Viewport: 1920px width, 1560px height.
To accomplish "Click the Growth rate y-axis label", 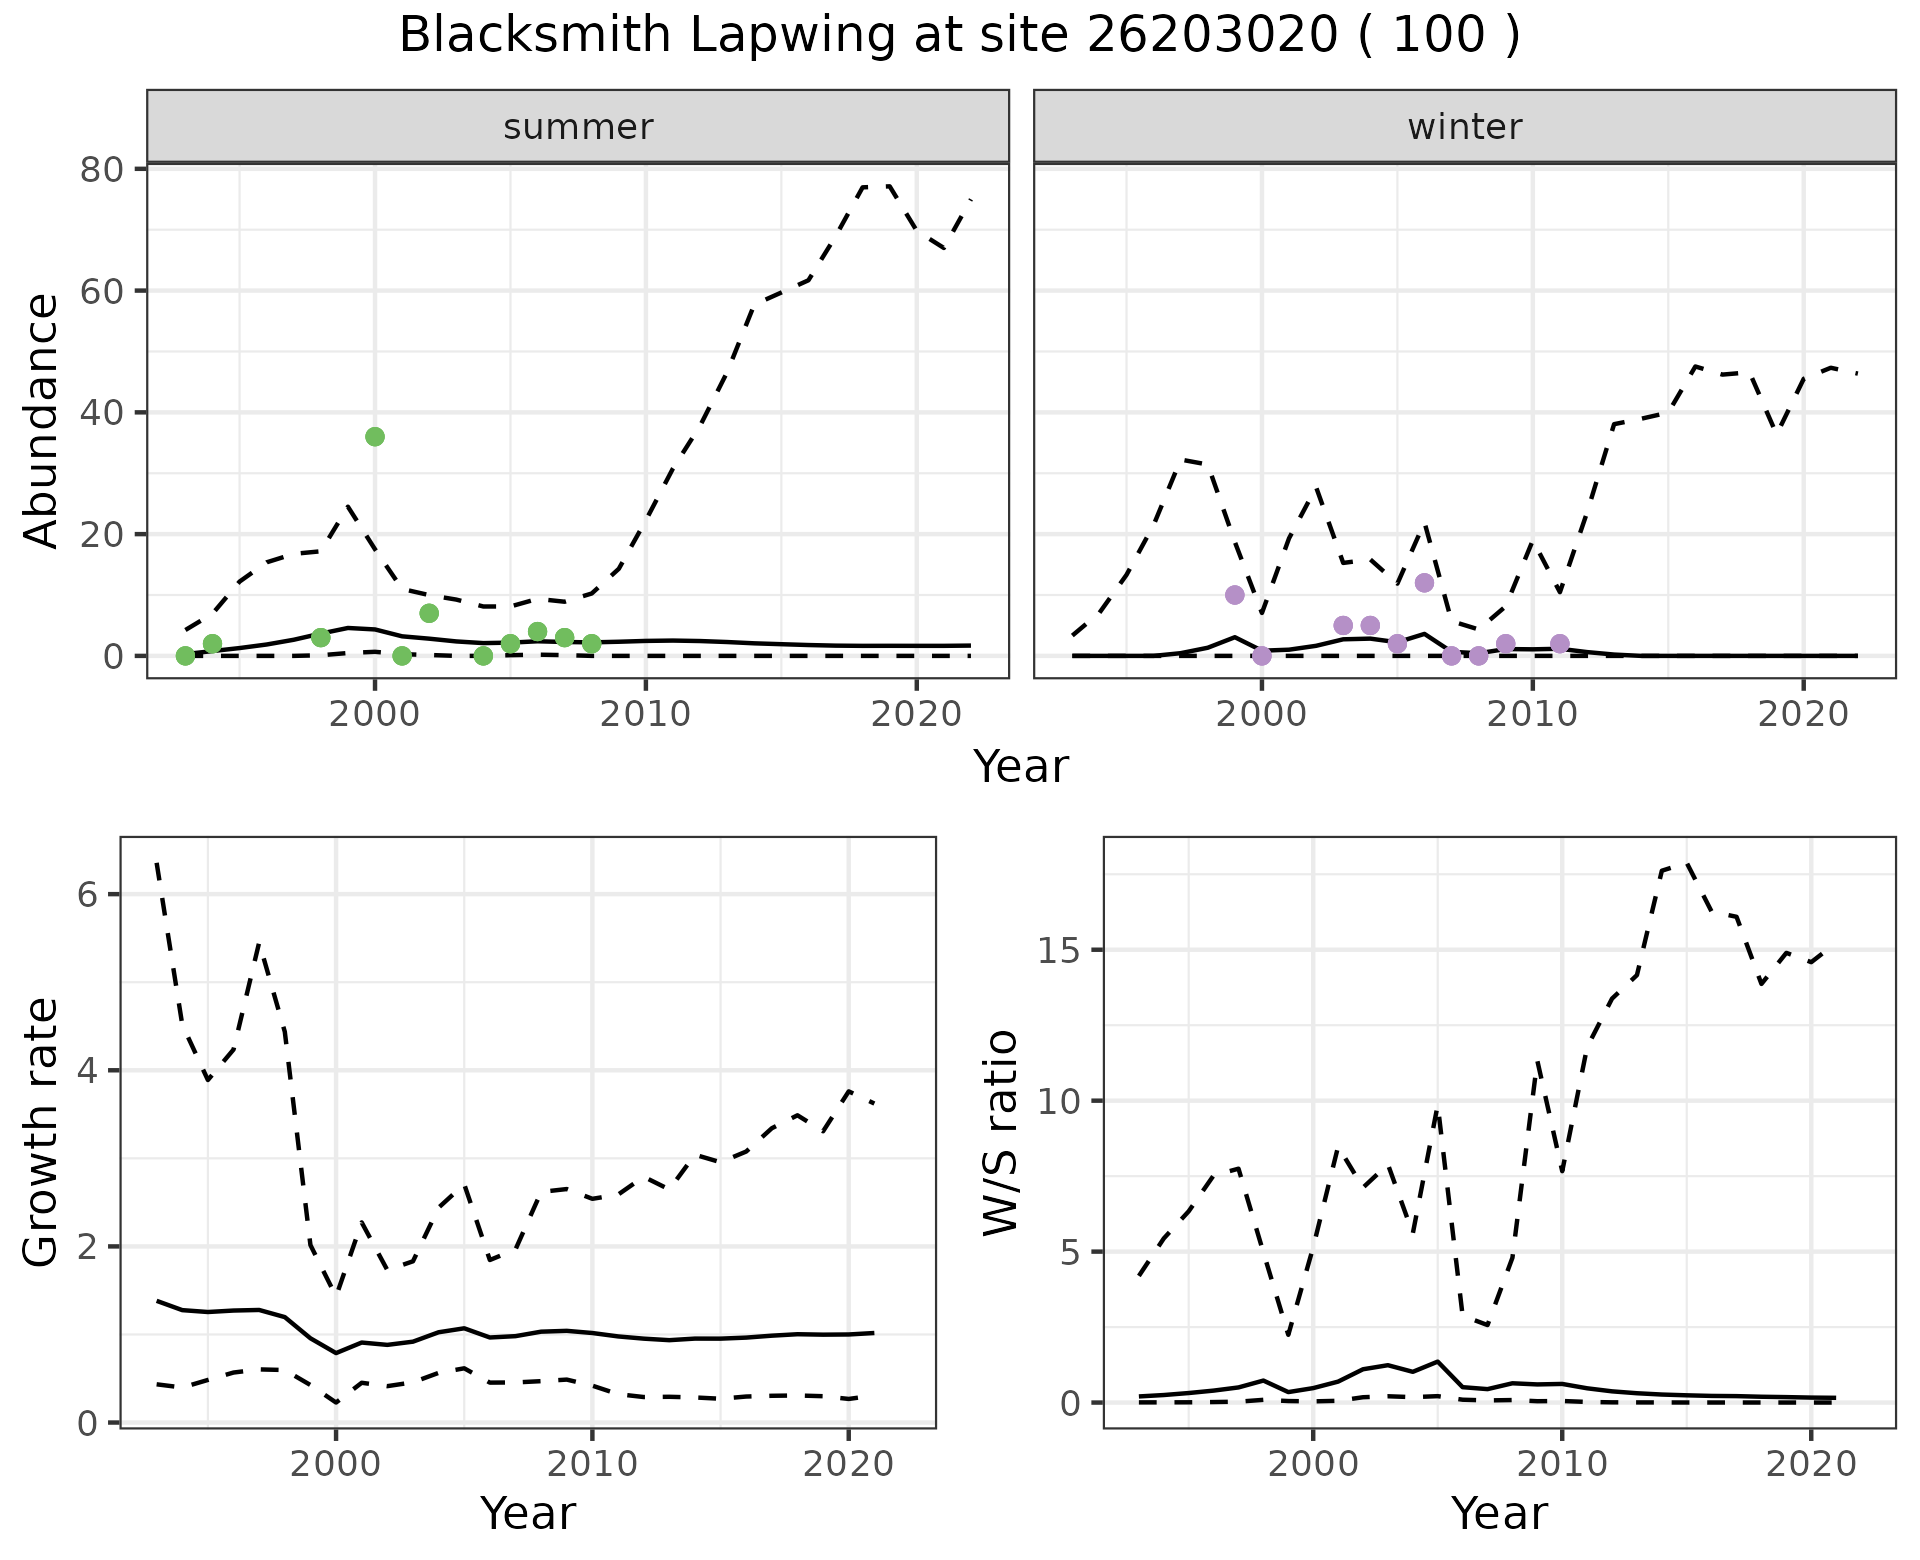I will pos(42,1132).
